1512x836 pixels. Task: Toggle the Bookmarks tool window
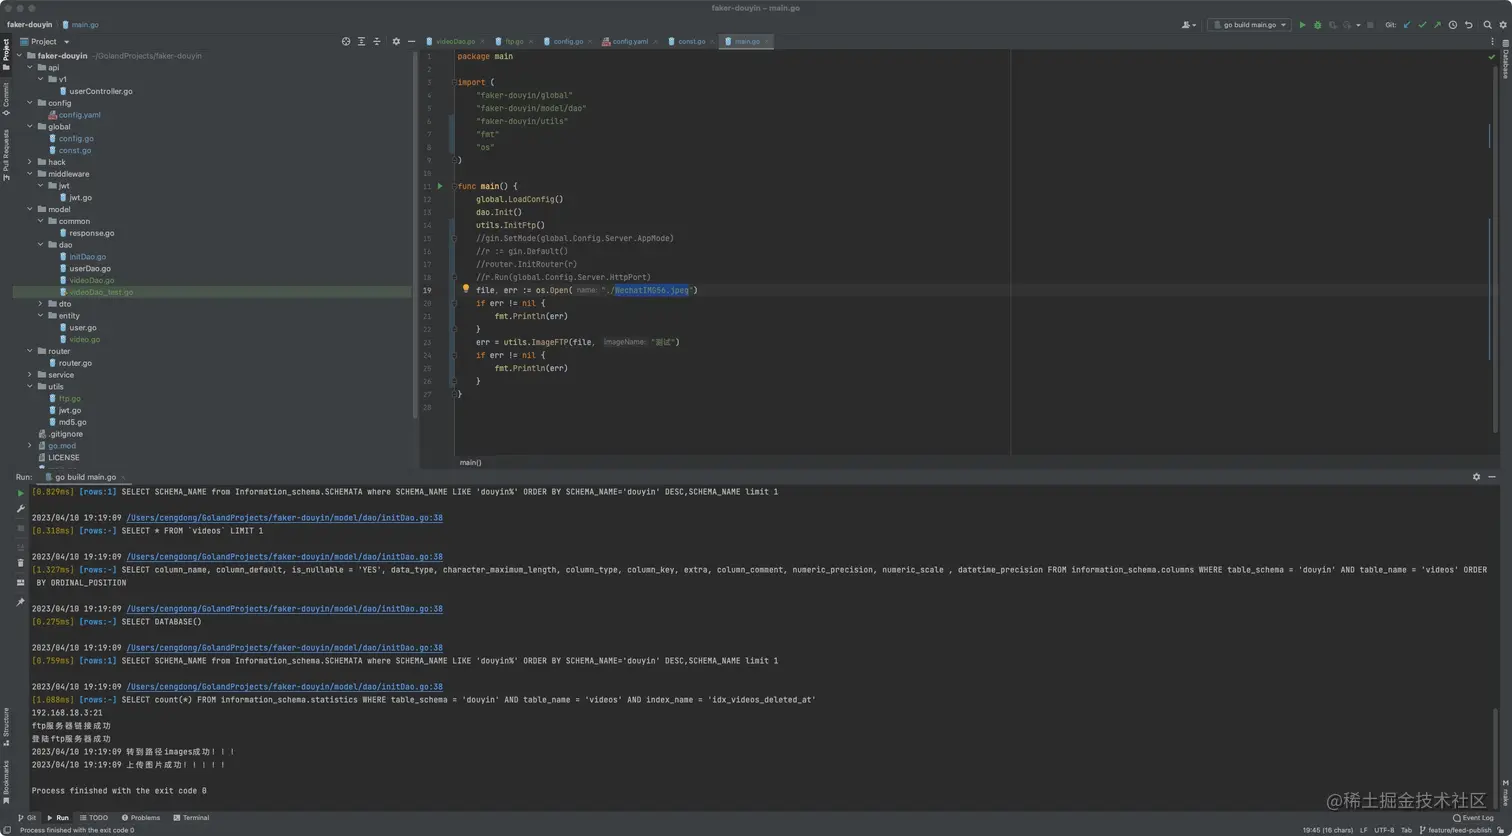click(6, 777)
